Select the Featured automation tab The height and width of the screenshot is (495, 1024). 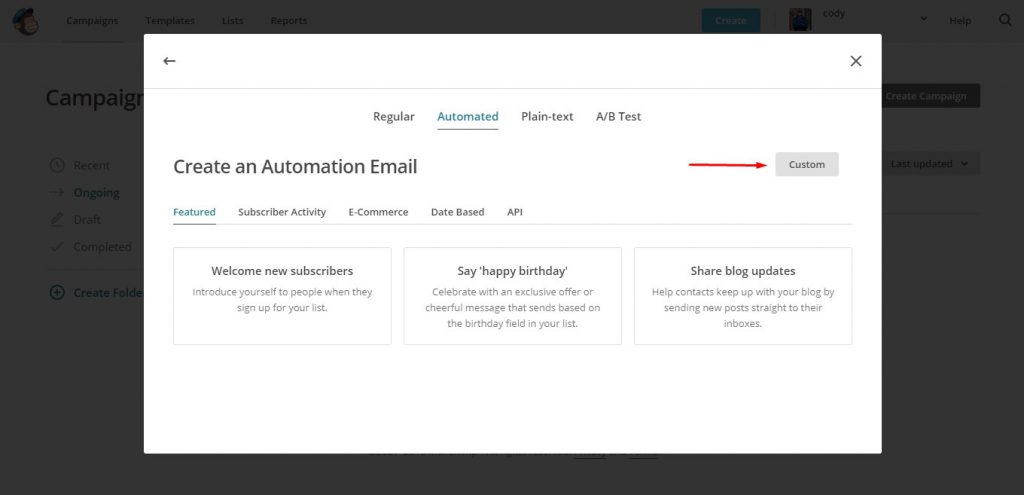coord(194,212)
